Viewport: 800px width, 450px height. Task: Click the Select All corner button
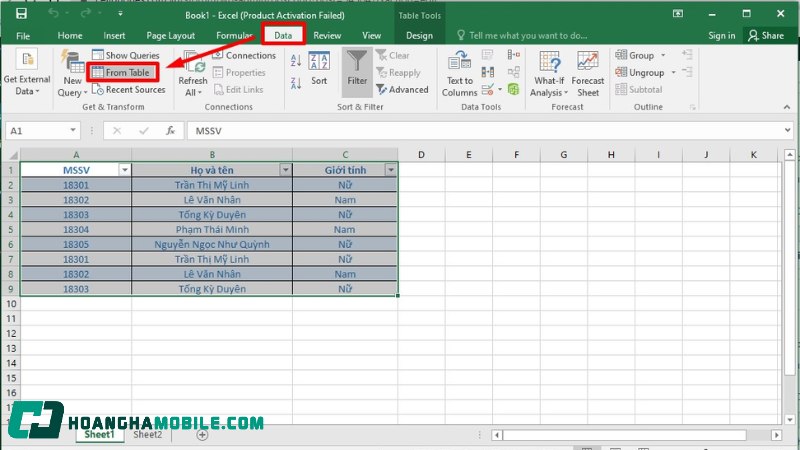(x=11, y=155)
